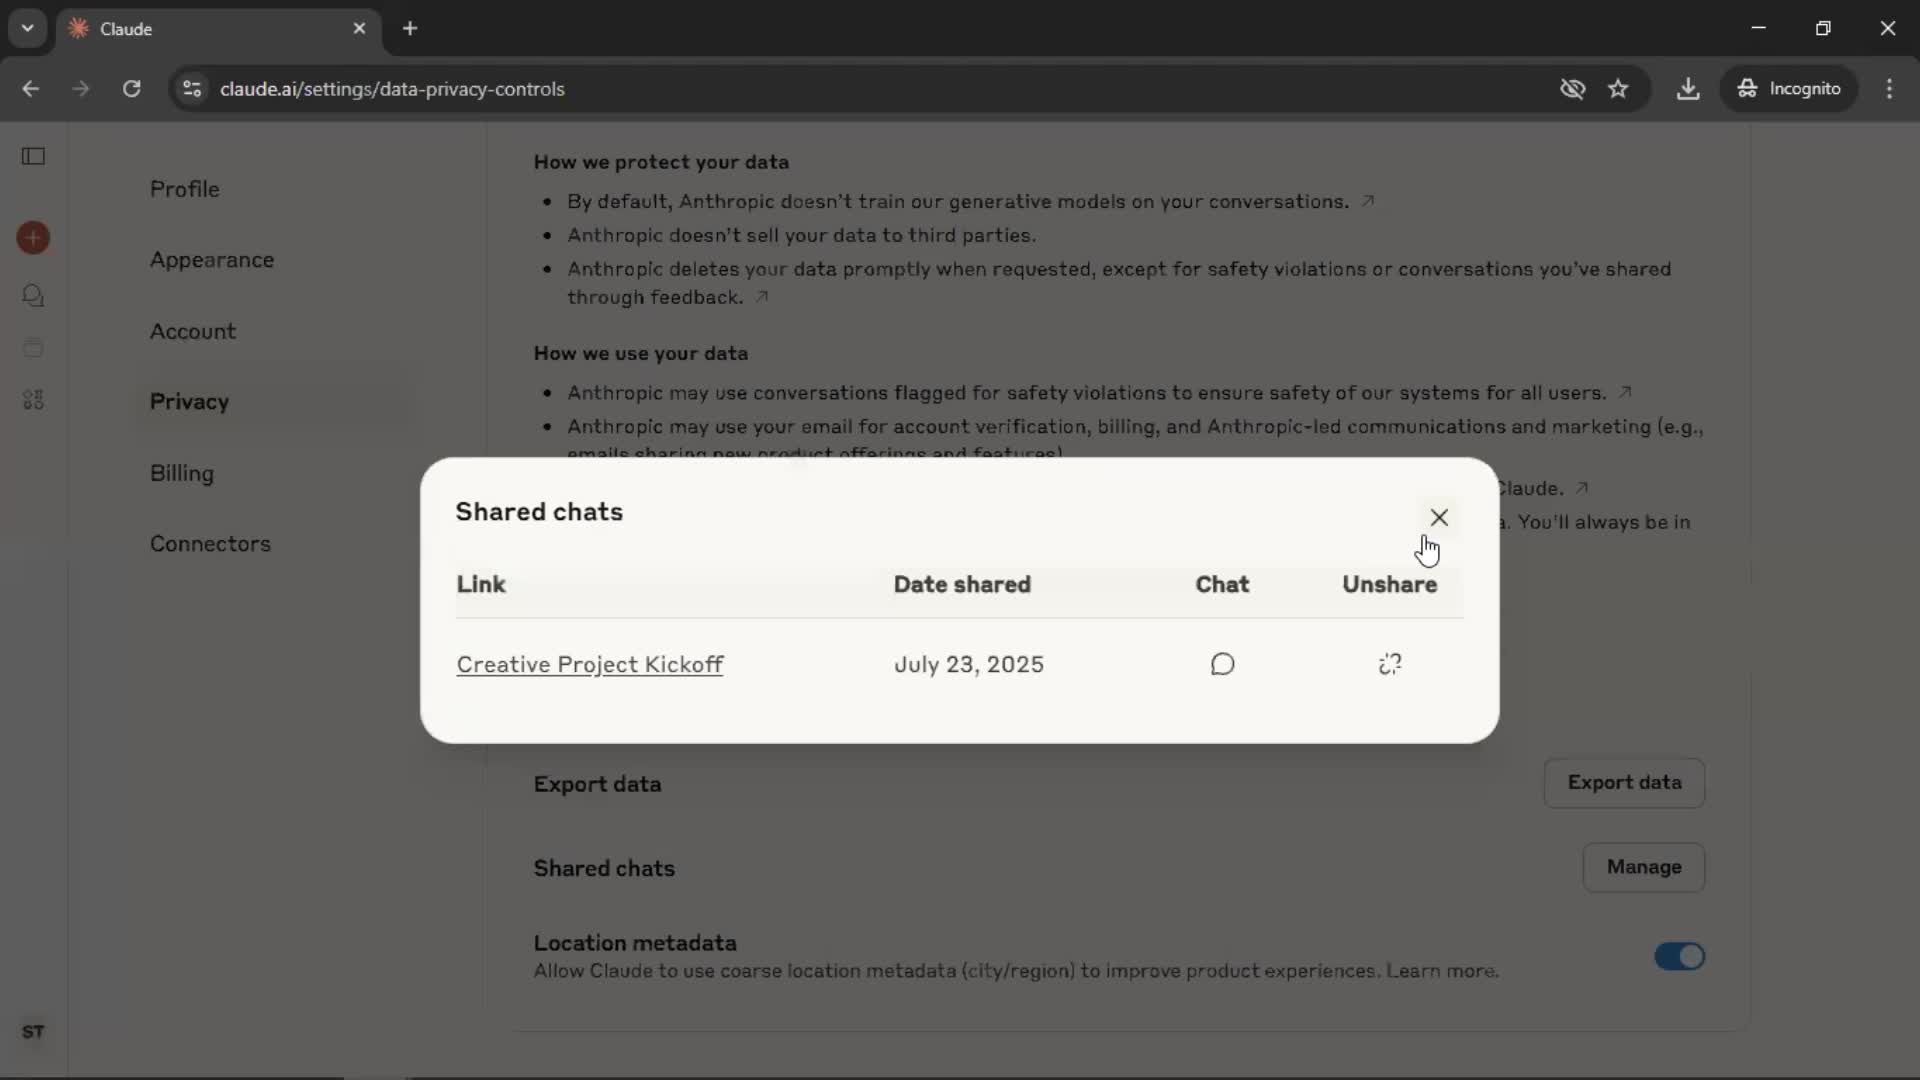Reload the current page
This screenshot has width=1920, height=1080.
coord(132,89)
